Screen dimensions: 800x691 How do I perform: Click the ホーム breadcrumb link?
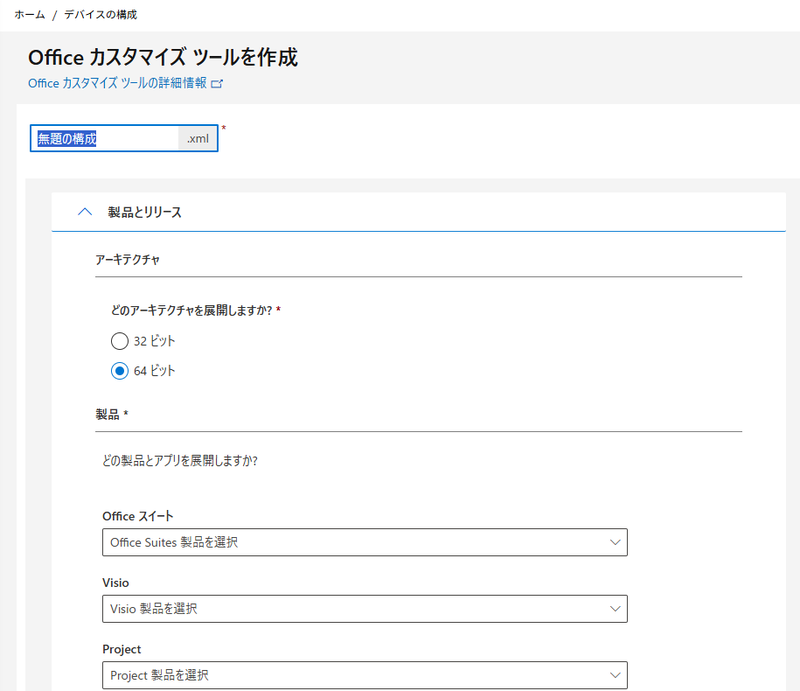click(x=30, y=14)
